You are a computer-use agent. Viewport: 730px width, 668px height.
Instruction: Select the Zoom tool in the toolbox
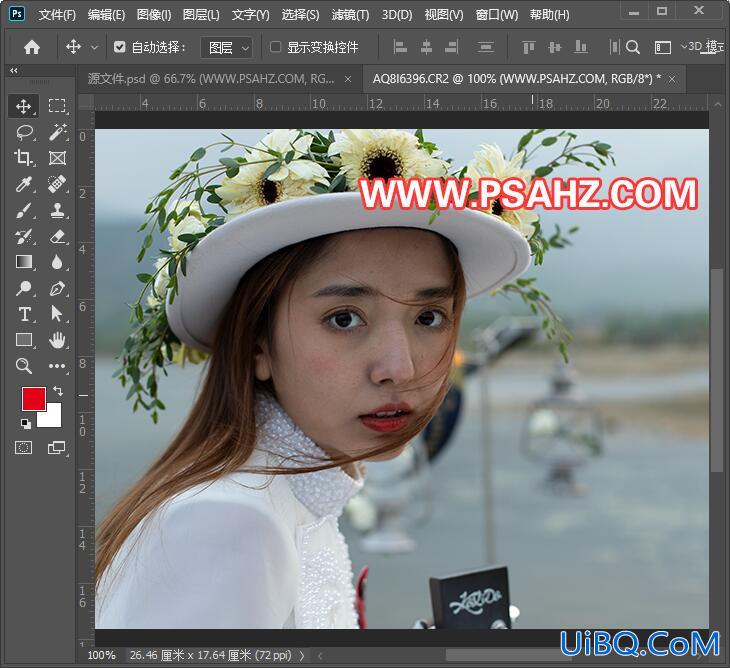(23, 366)
